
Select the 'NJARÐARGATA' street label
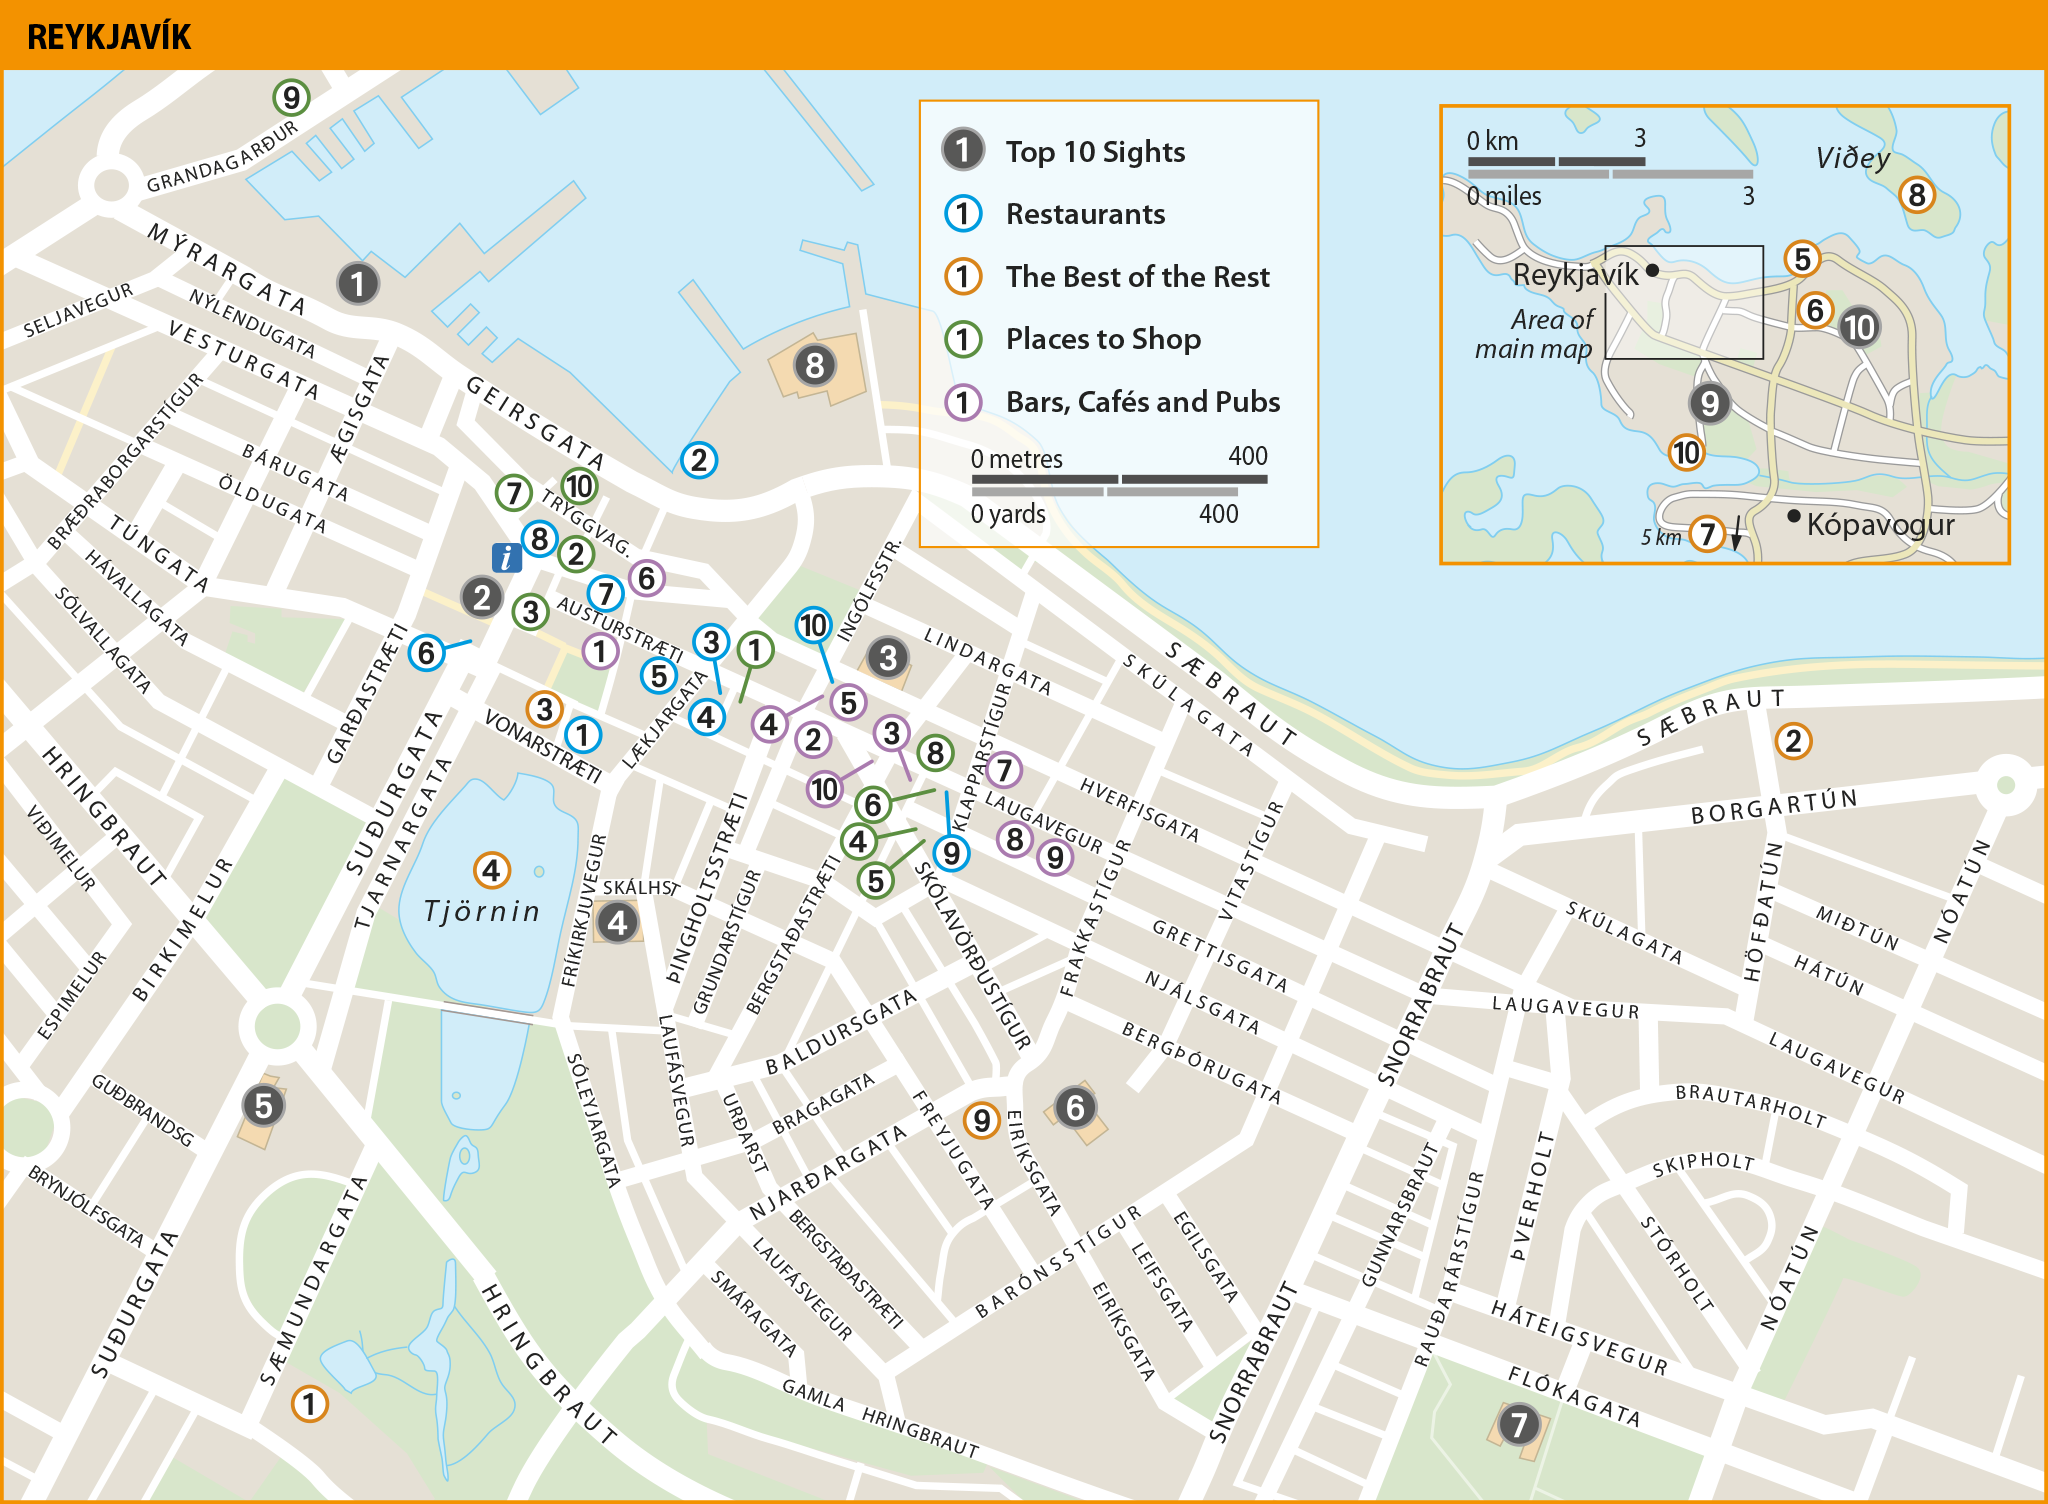[x=828, y=1171]
